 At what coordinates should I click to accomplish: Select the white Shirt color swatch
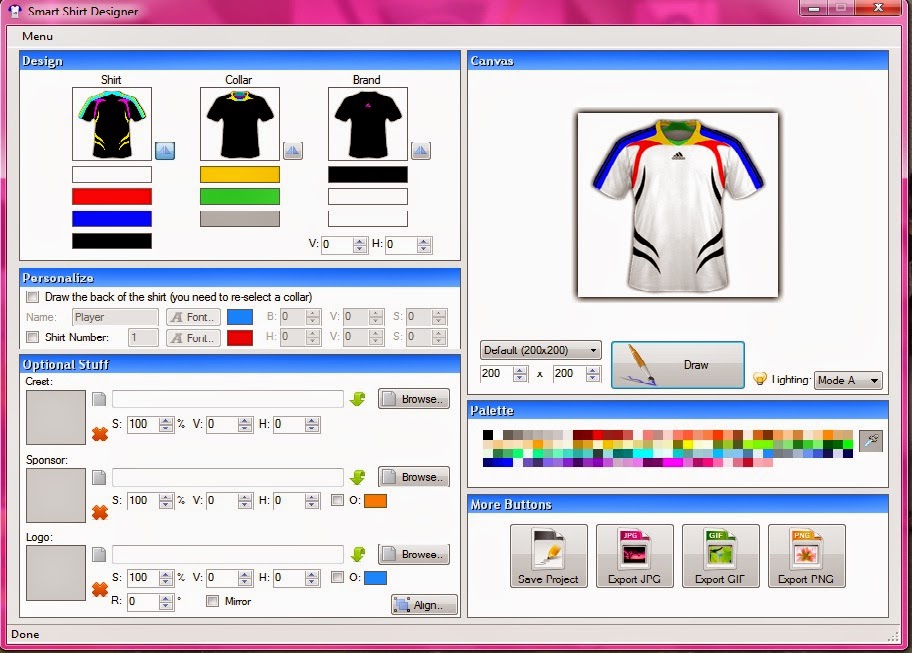point(112,174)
